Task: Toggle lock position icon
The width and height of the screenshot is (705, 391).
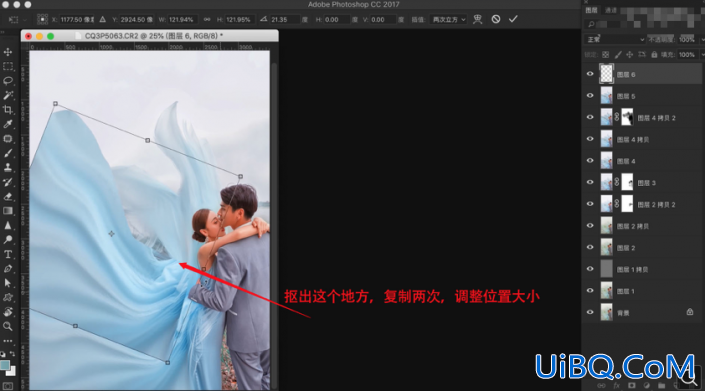Action: pos(629,54)
